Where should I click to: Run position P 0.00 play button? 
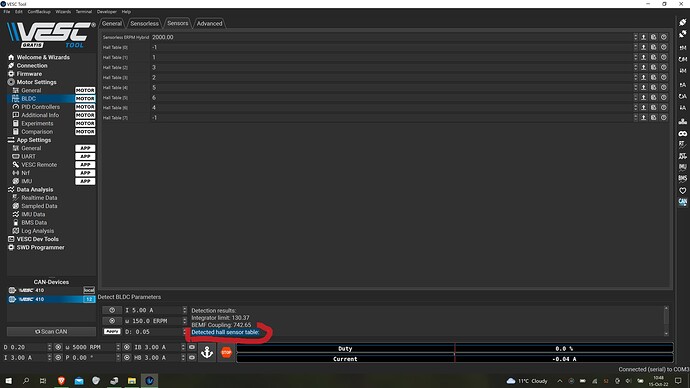tap(127, 358)
